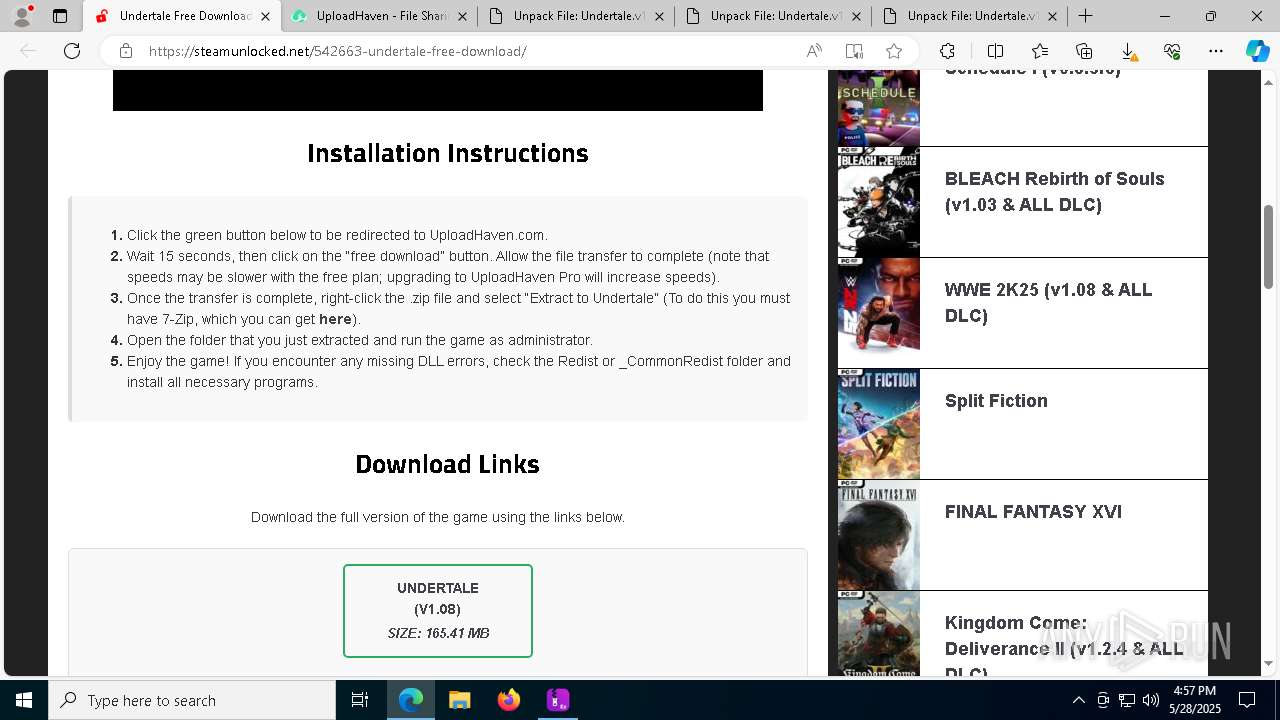Select the Download Links heading text
This screenshot has width=1280, height=720.
[x=448, y=464]
